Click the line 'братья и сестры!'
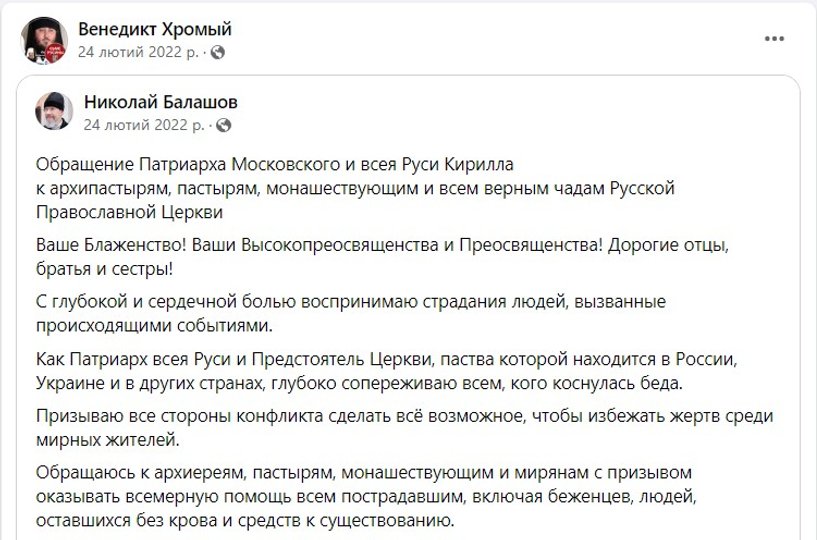 coord(104,268)
